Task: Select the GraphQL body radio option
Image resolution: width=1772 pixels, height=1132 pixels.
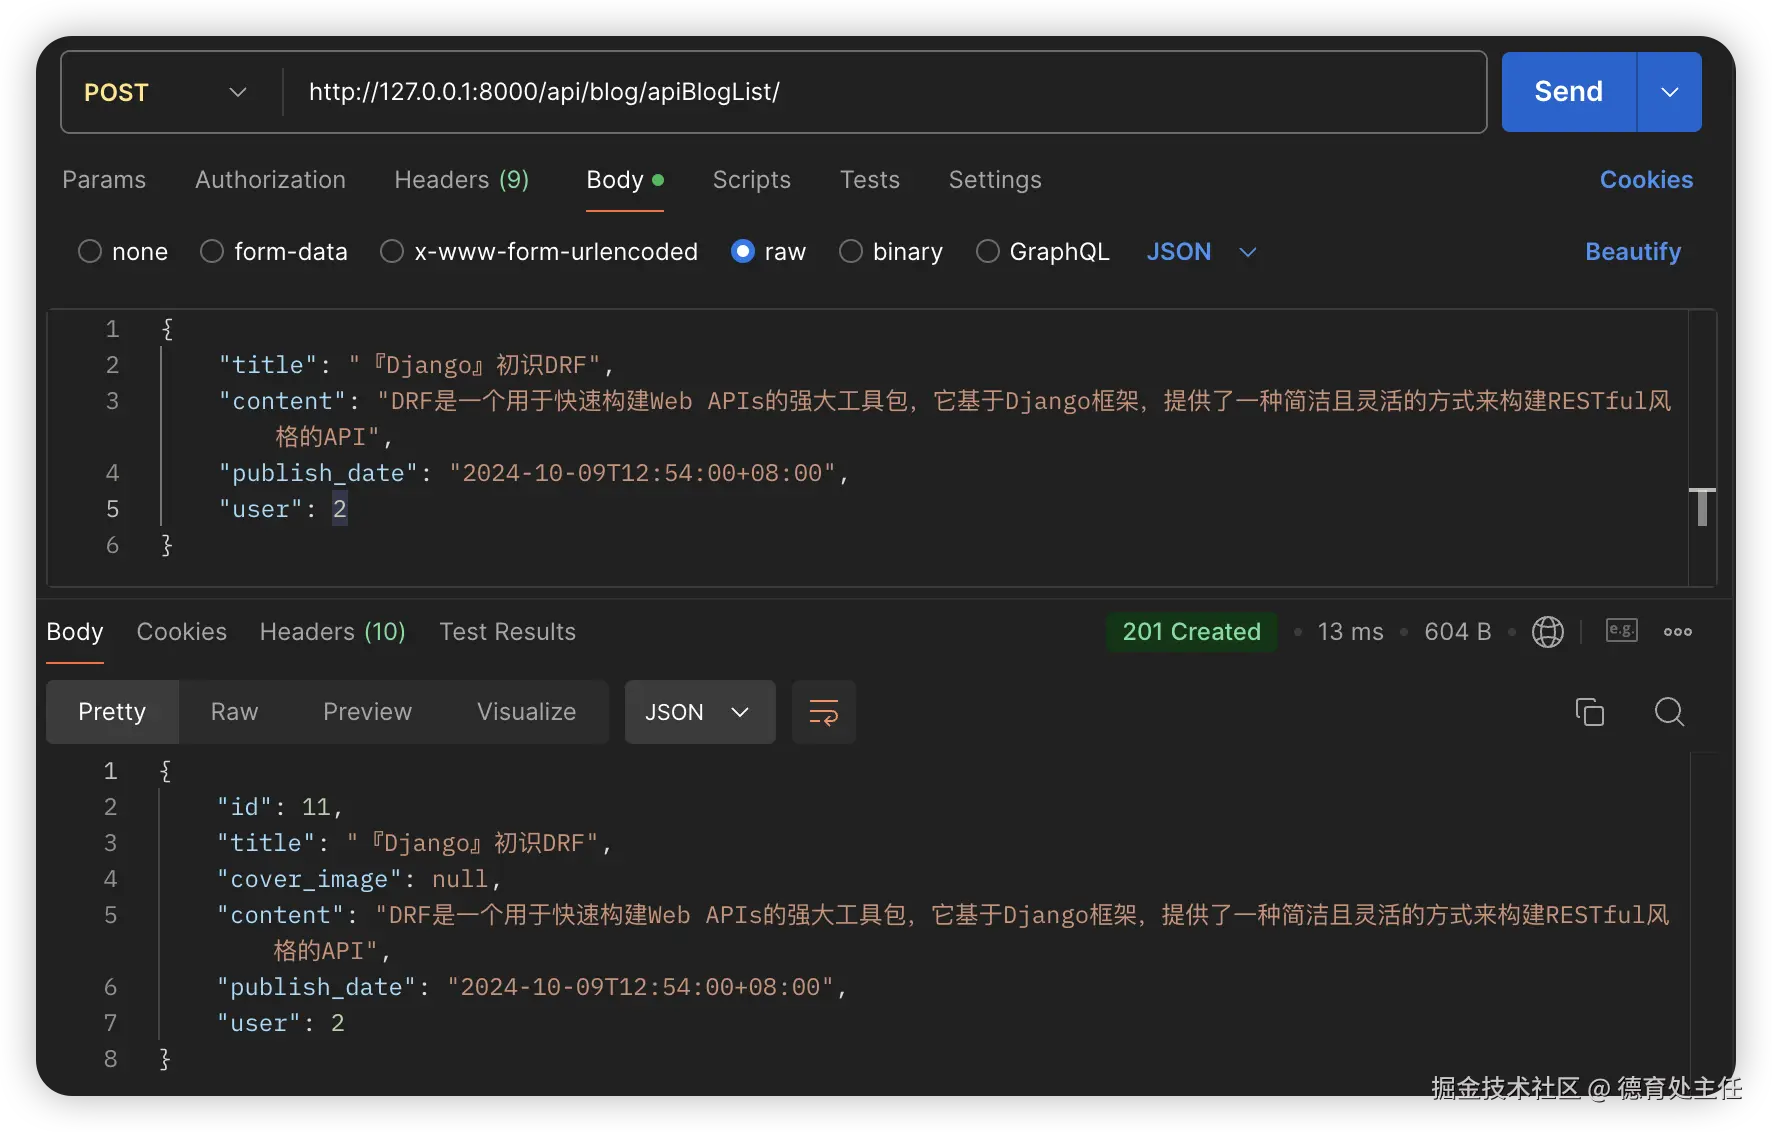Action: pos(988,251)
